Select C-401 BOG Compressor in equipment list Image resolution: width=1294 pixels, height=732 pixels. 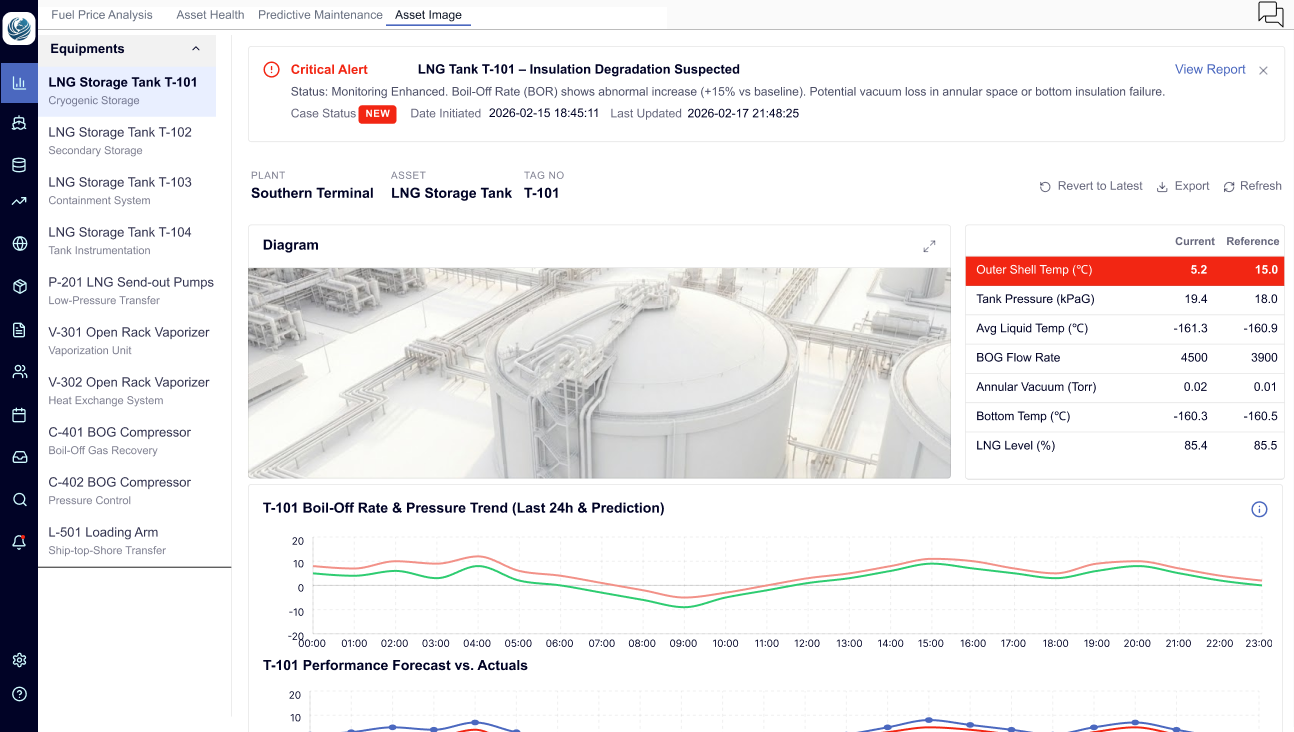(x=119, y=440)
